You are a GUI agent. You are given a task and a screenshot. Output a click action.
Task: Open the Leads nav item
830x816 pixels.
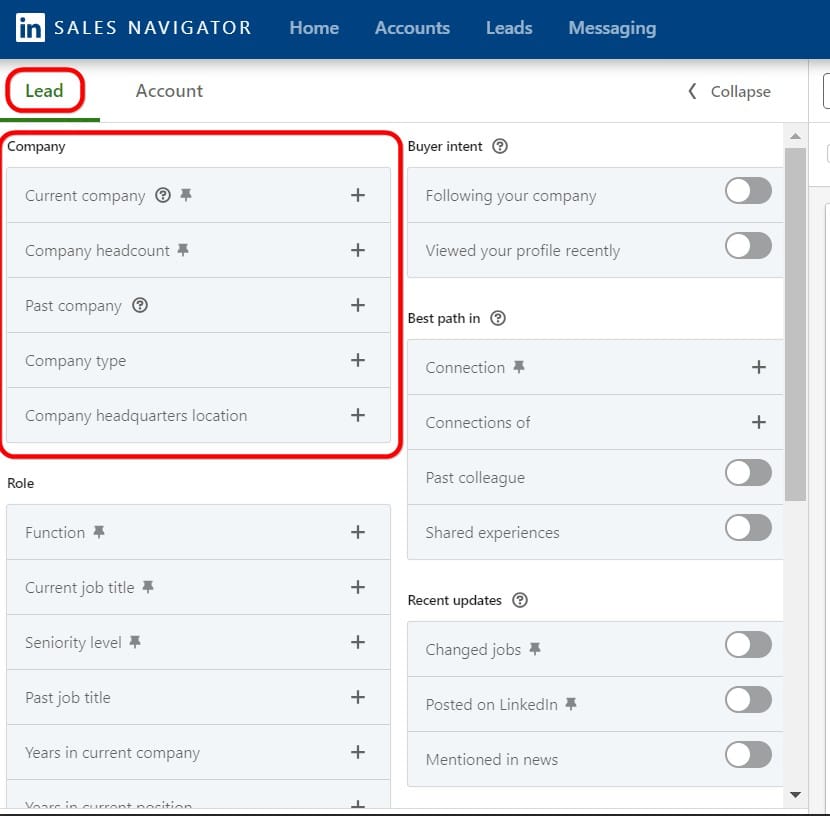coord(509,28)
